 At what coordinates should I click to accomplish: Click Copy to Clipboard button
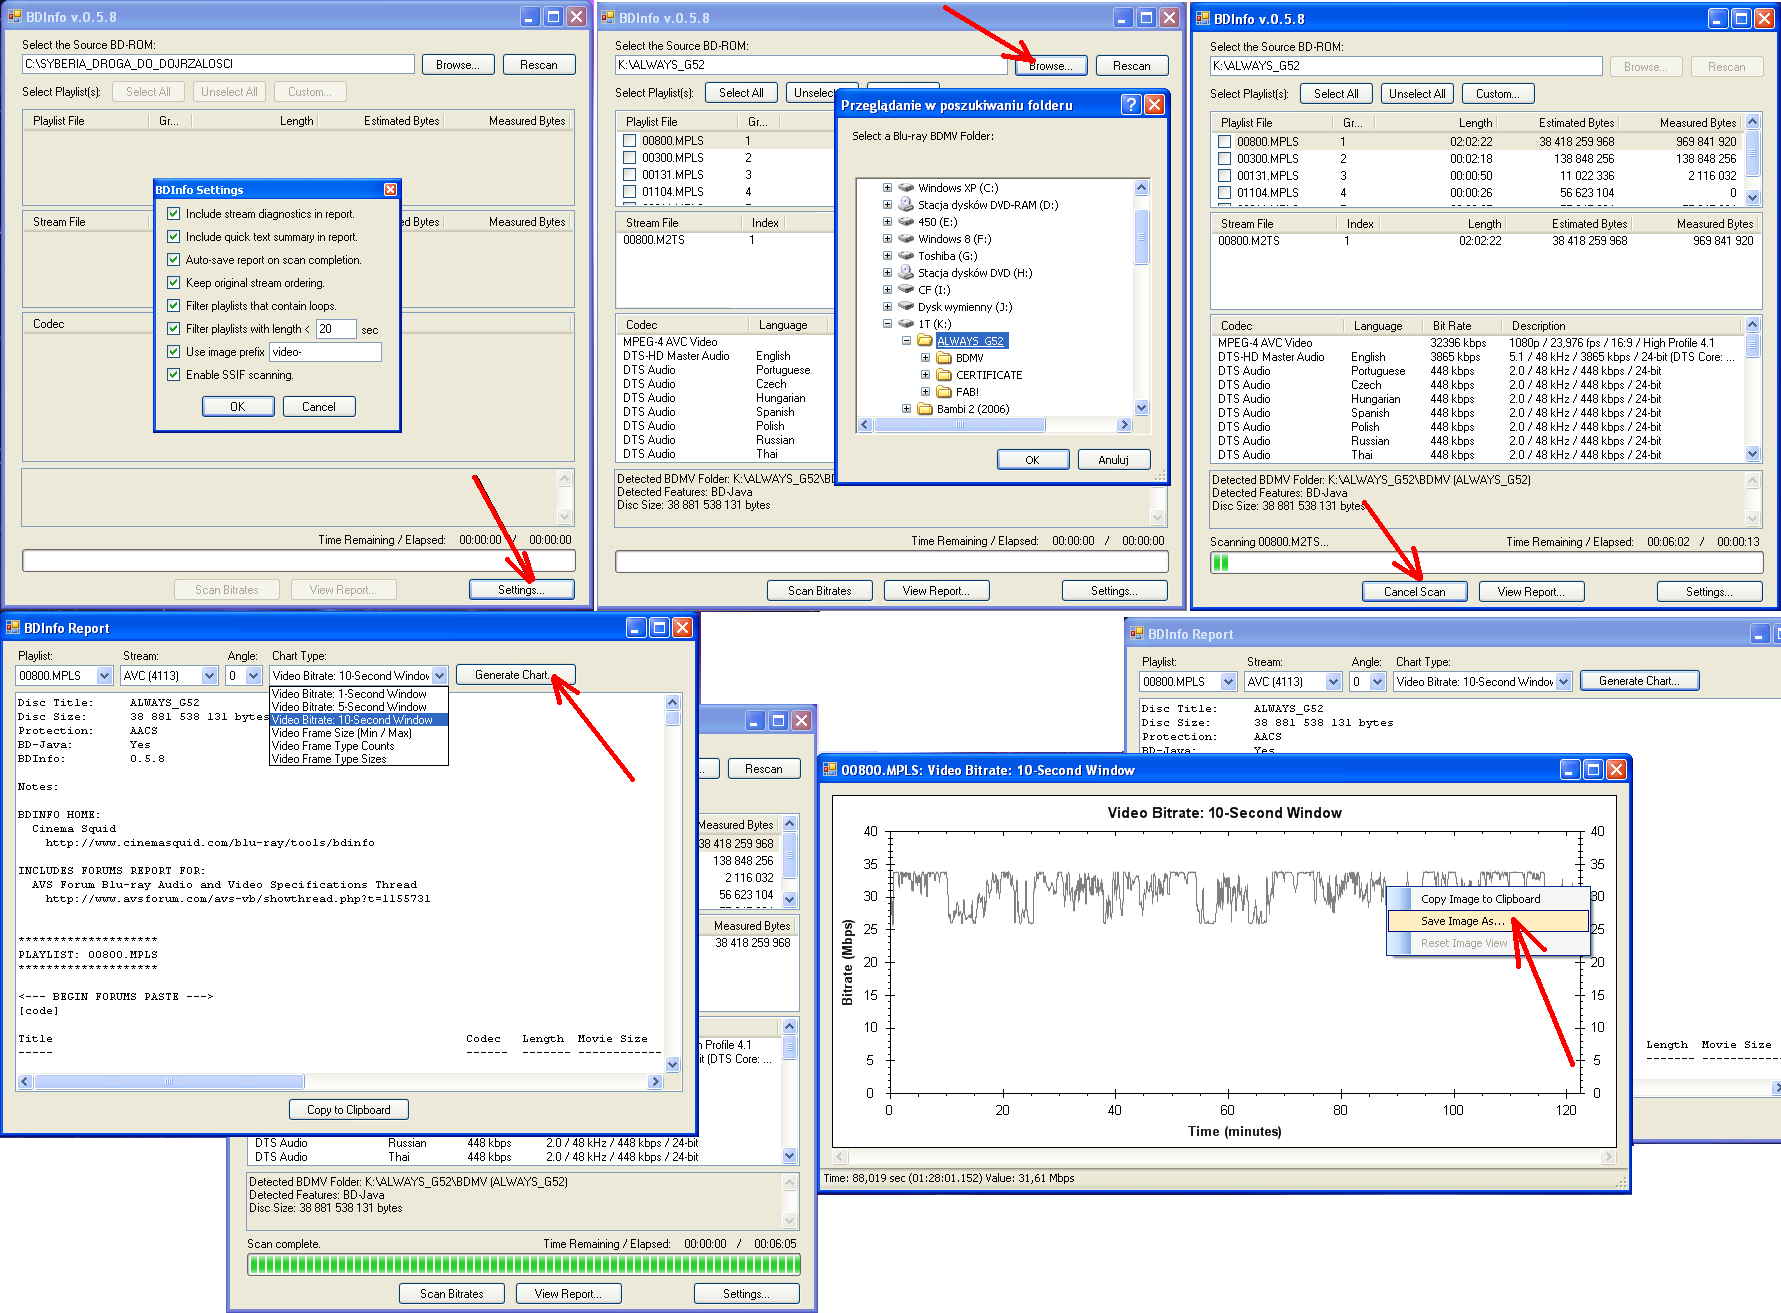pos(349,1110)
